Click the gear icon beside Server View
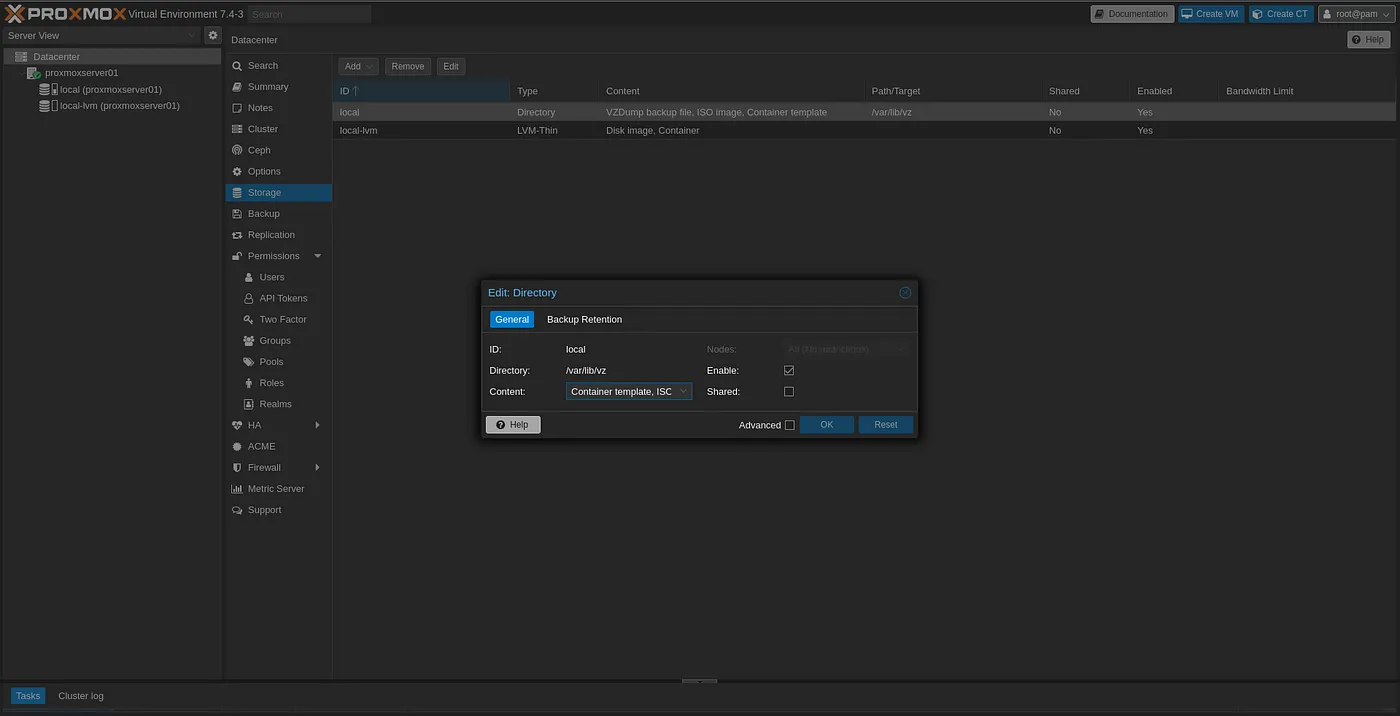 tap(212, 35)
